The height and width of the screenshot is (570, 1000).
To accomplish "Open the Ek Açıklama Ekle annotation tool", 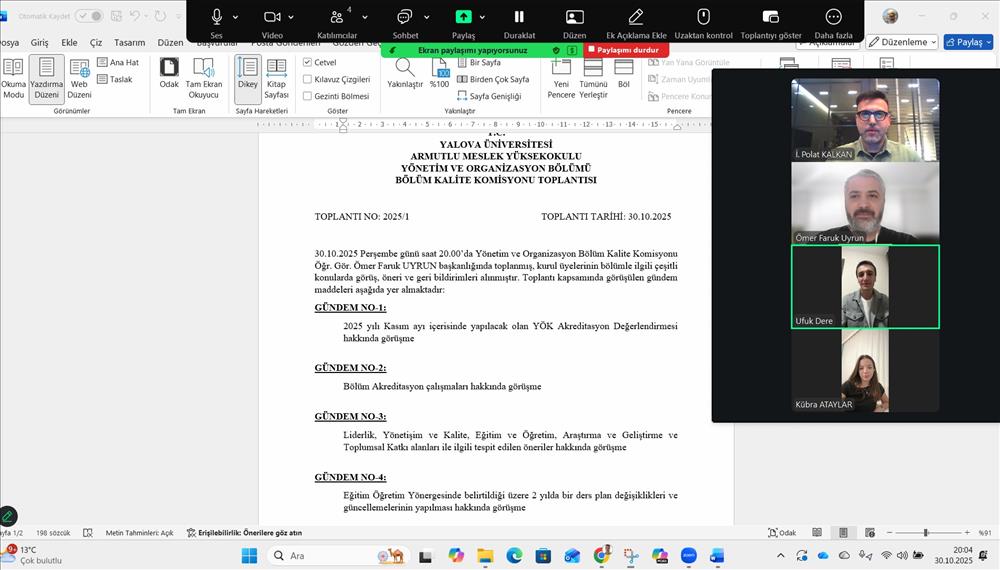I will click(636, 17).
